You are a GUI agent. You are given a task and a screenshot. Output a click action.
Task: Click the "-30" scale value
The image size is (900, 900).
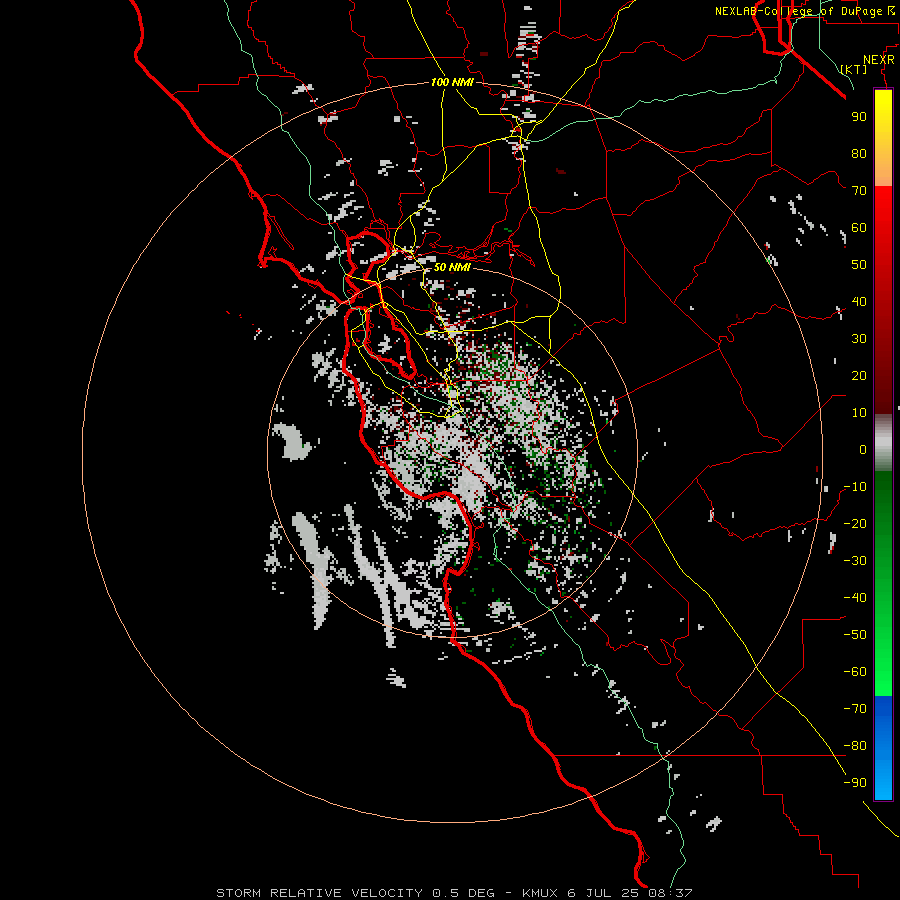click(x=855, y=561)
